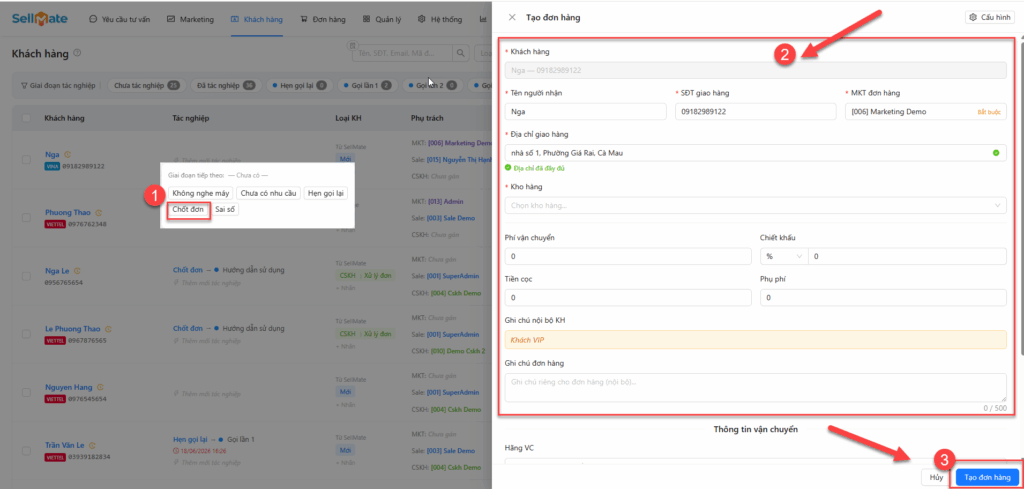Click the search magnifier icon
The height and width of the screenshot is (489, 1024).
(462, 54)
